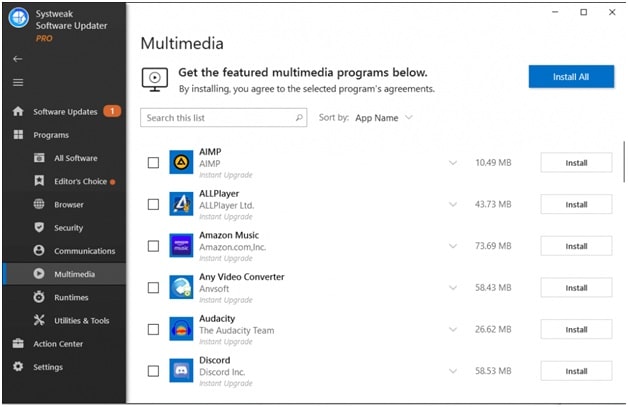The width and height of the screenshot is (628, 407).
Task: Install Audacity
Action: [x=576, y=329]
